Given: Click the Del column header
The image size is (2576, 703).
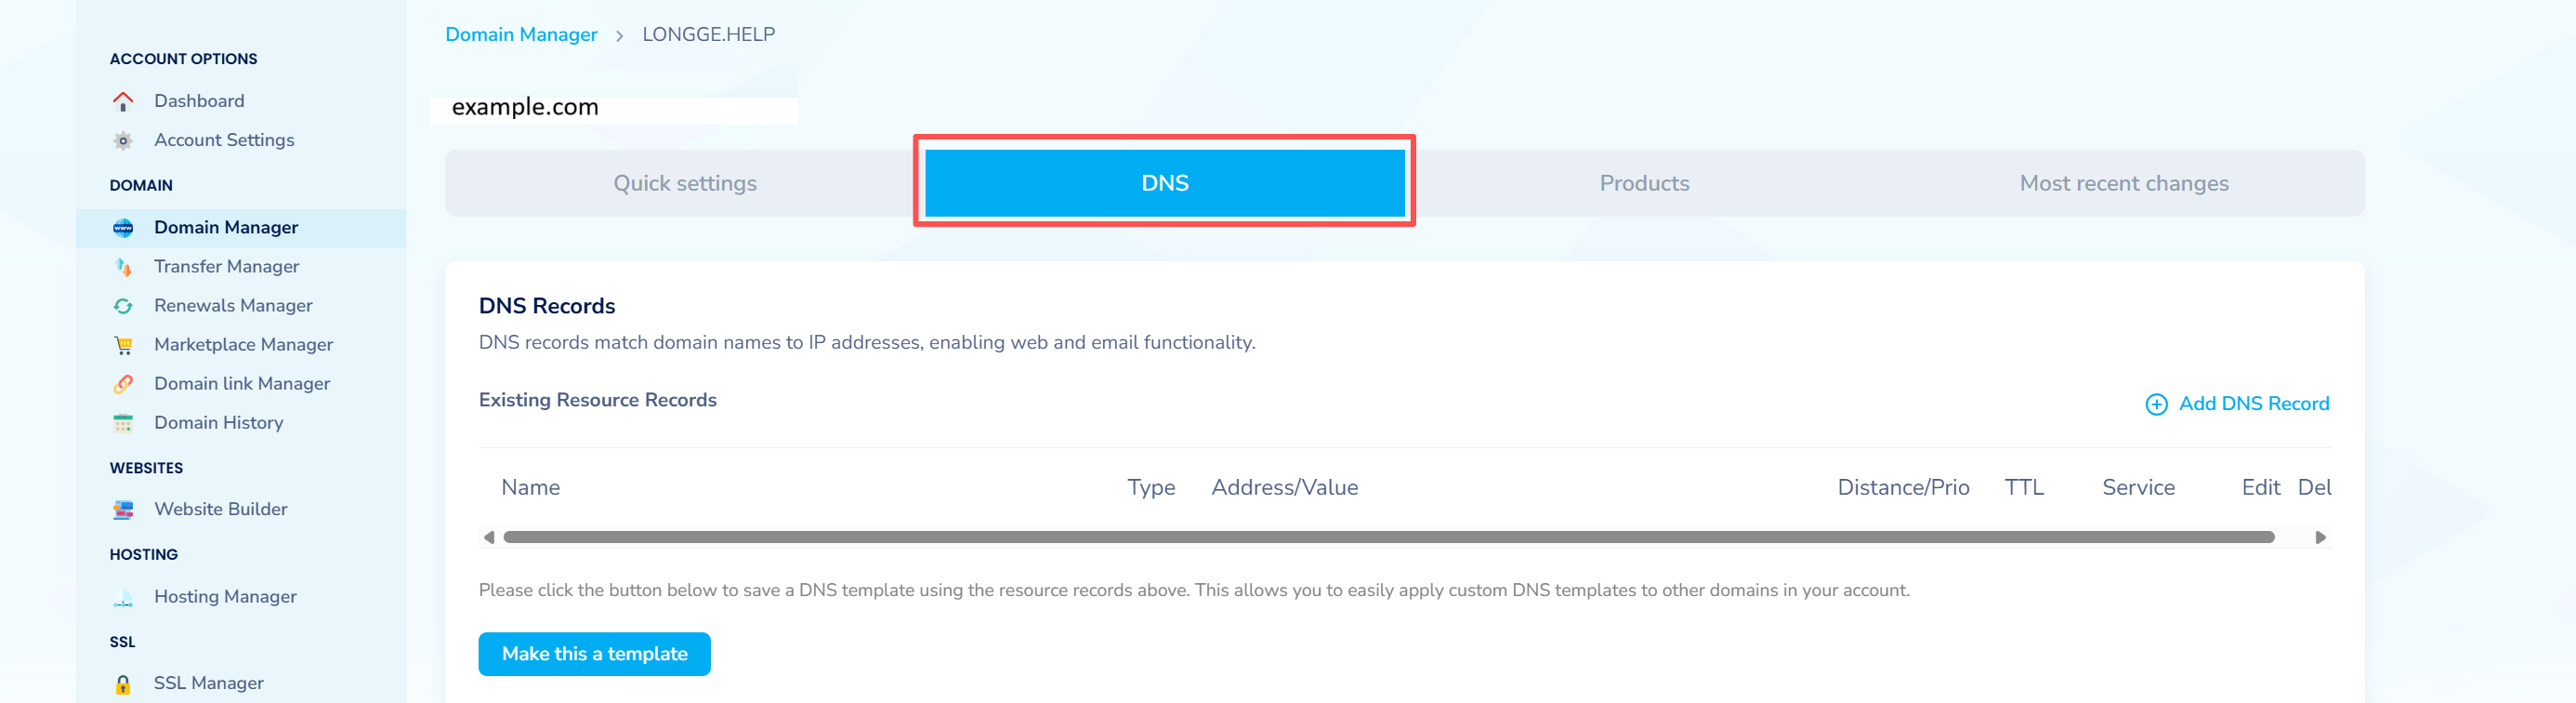Looking at the screenshot, I should pos(2314,487).
